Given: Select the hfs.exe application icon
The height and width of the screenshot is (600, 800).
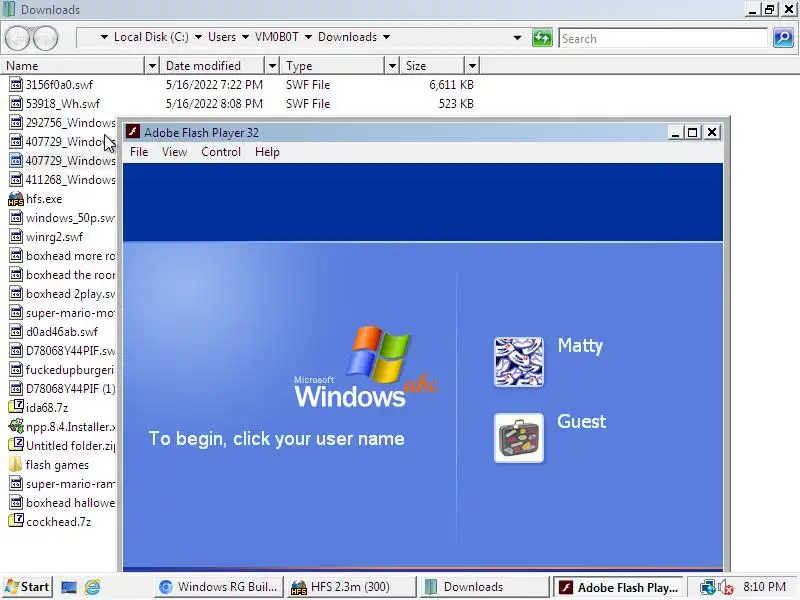Looking at the screenshot, I should tap(16, 198).
